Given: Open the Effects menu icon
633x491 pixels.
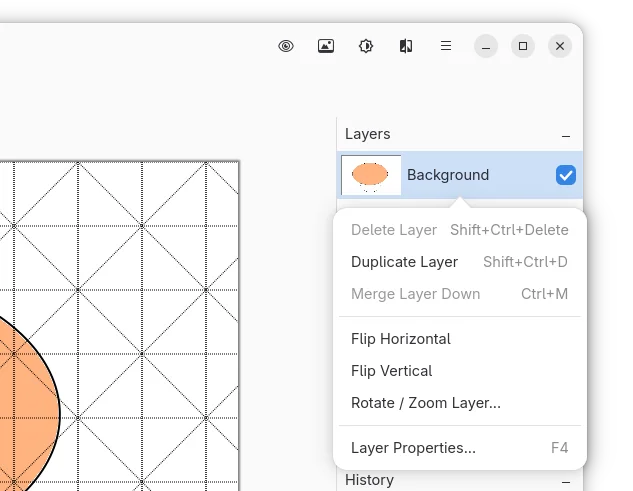Looking at the screenshot, I should (x=406, y=46).
